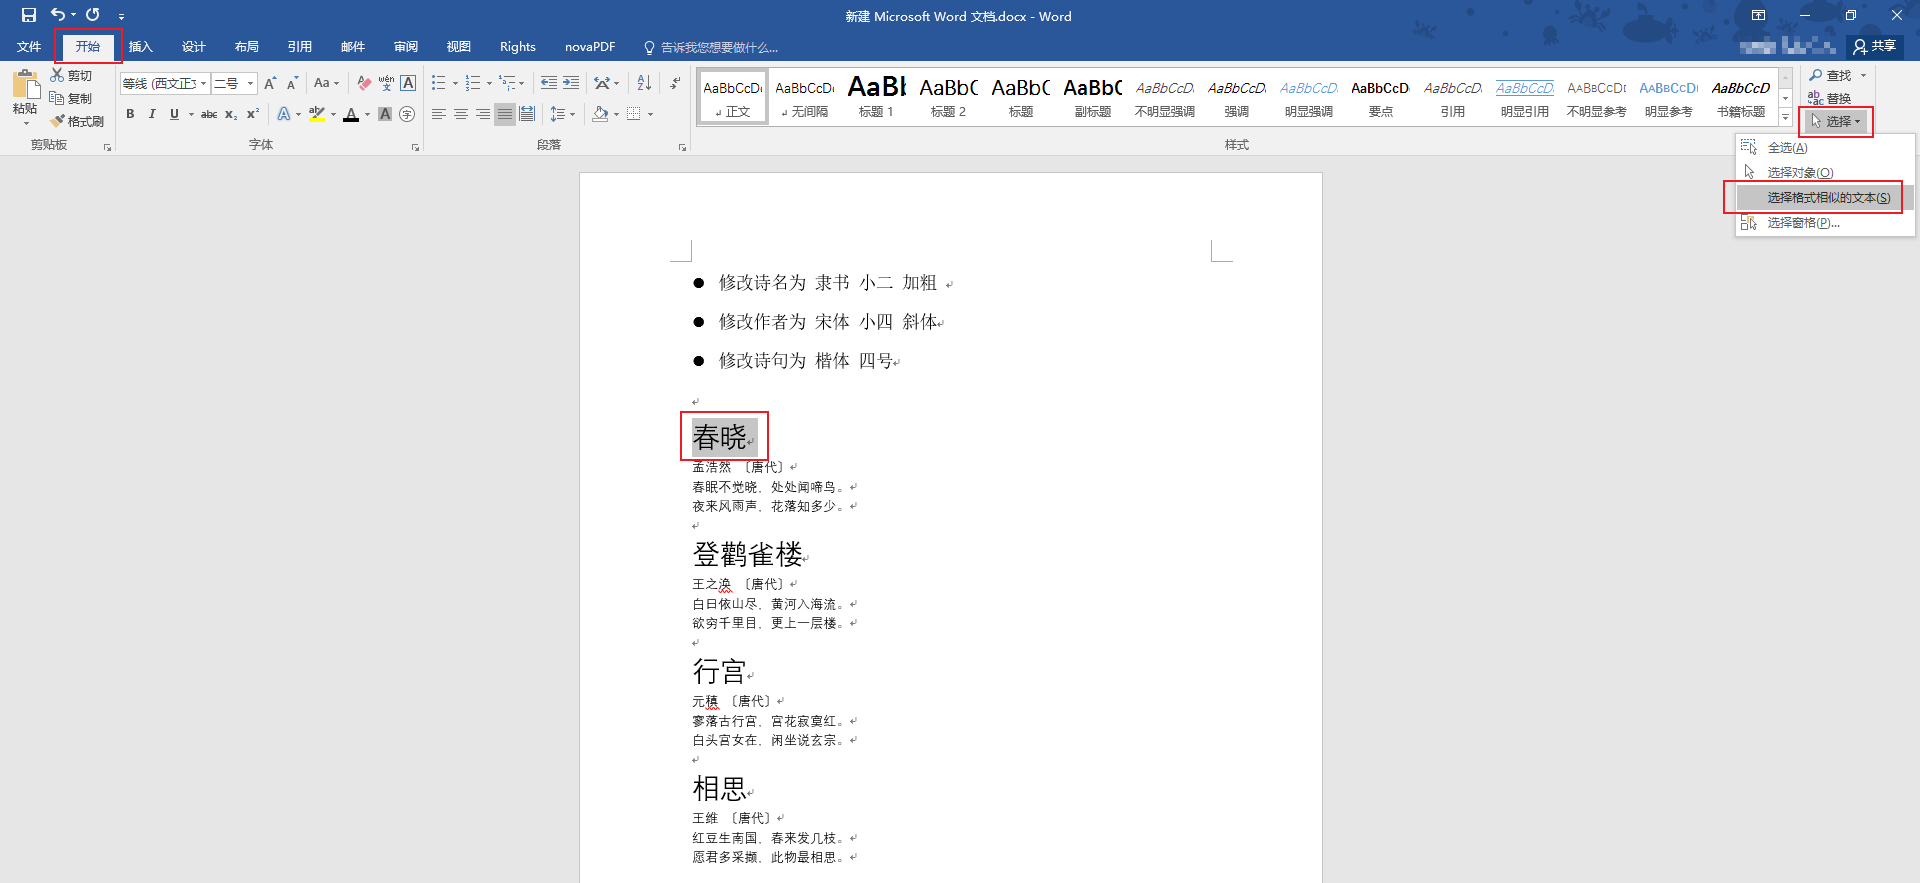Apply yellow text highlight color
Image resolution: width=1920 pixels, height=883 pixels.
(x=317, y=114)
